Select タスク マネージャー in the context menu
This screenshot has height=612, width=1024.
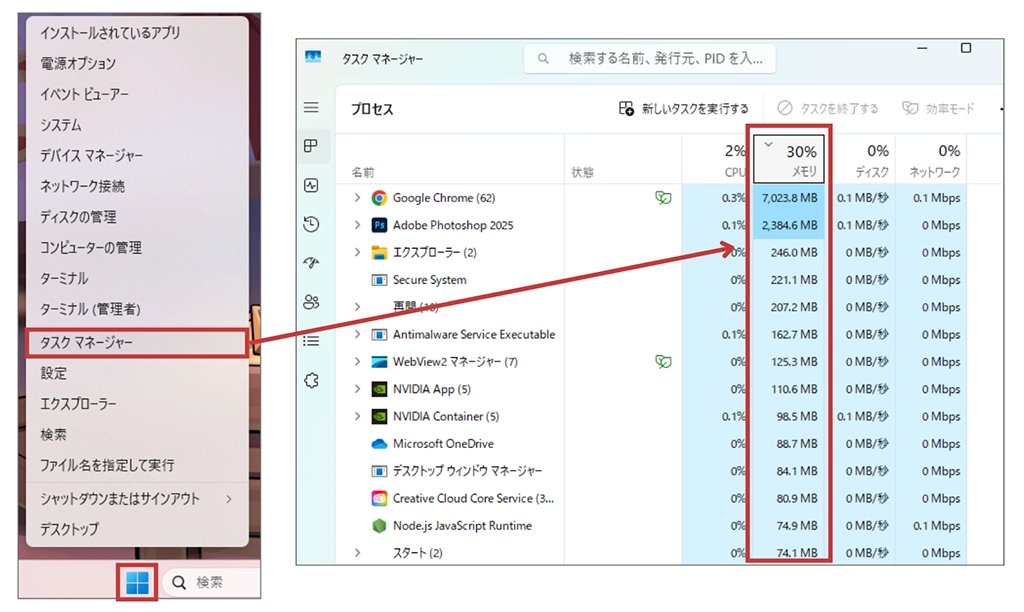pos(137,343)
